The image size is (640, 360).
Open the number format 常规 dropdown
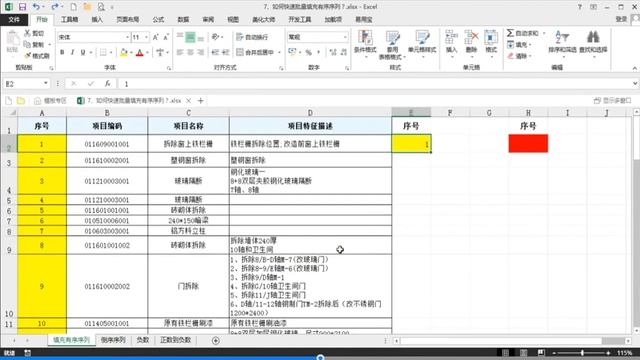tap(345, 37)
